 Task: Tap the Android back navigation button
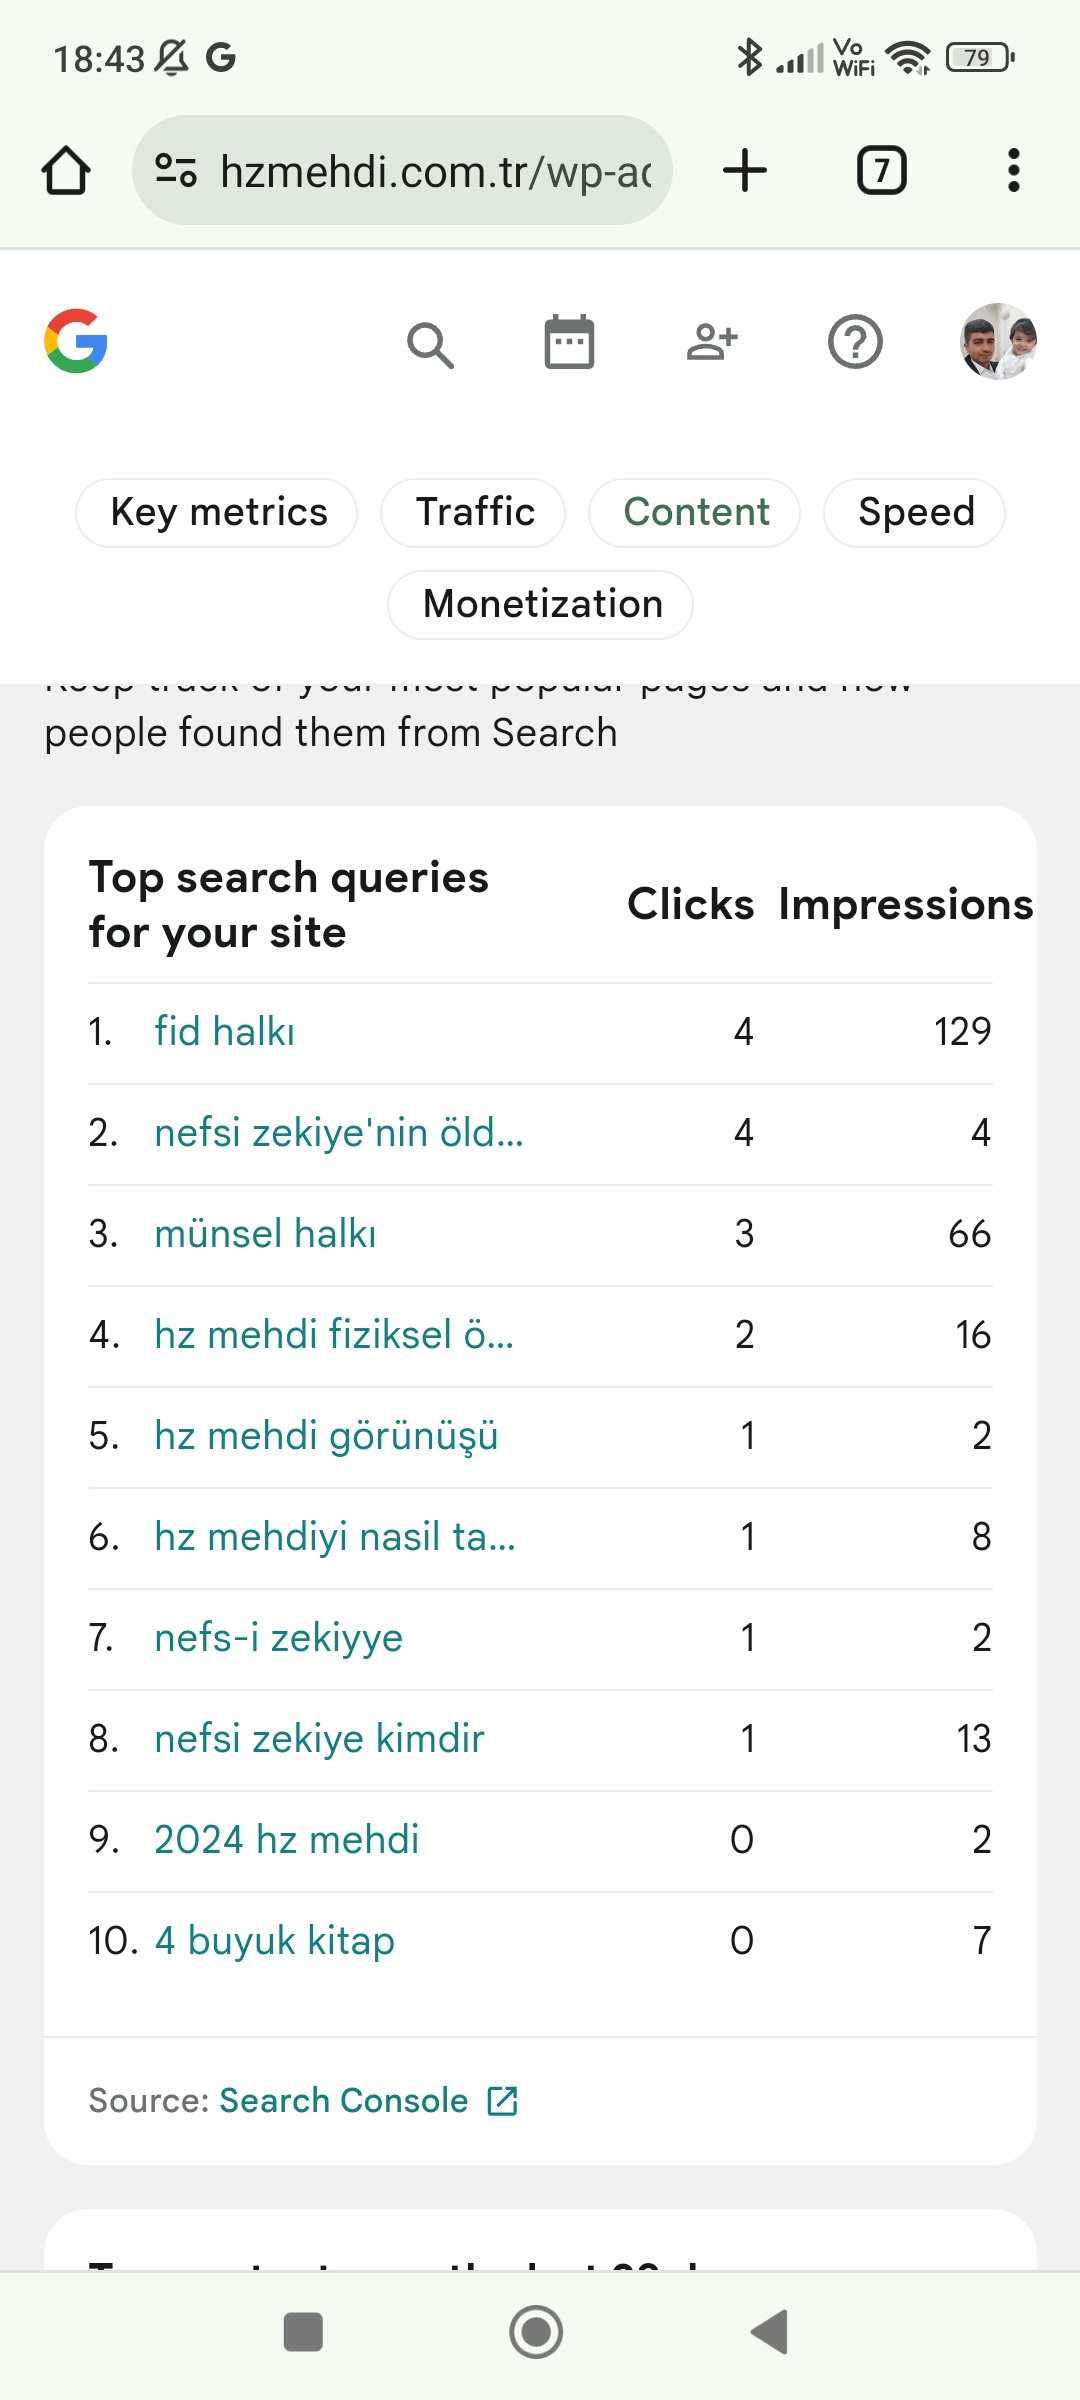click(x=770, y=2333)
